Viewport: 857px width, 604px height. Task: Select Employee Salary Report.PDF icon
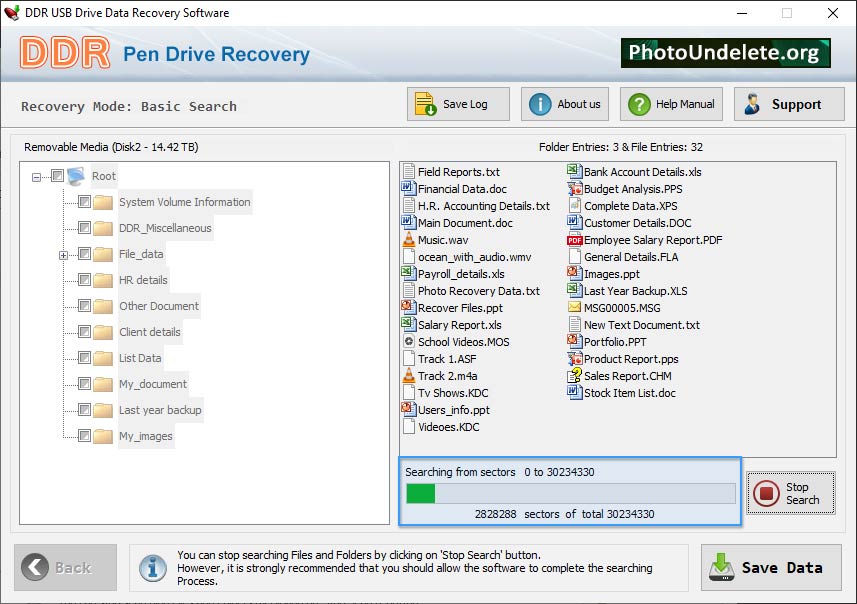pos(574,240)
